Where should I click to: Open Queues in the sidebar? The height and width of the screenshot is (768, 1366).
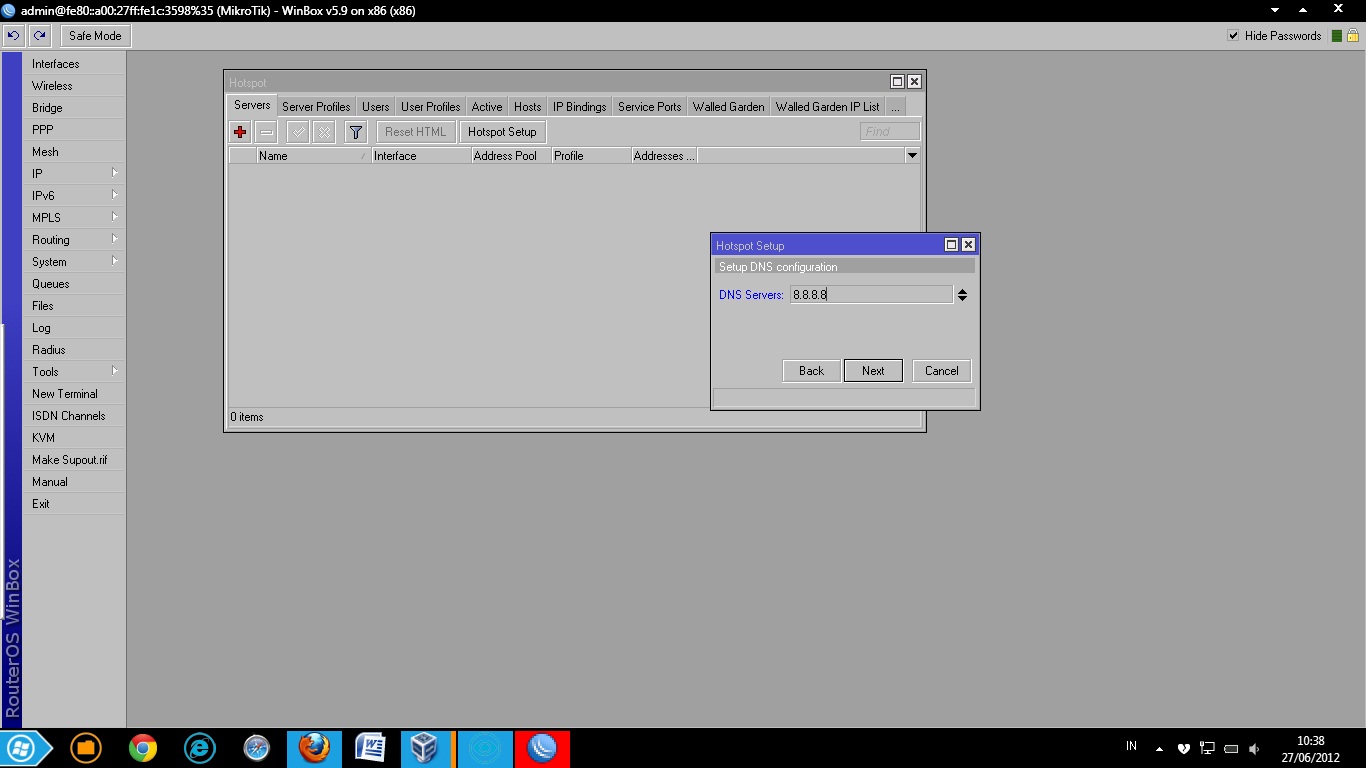75,284
